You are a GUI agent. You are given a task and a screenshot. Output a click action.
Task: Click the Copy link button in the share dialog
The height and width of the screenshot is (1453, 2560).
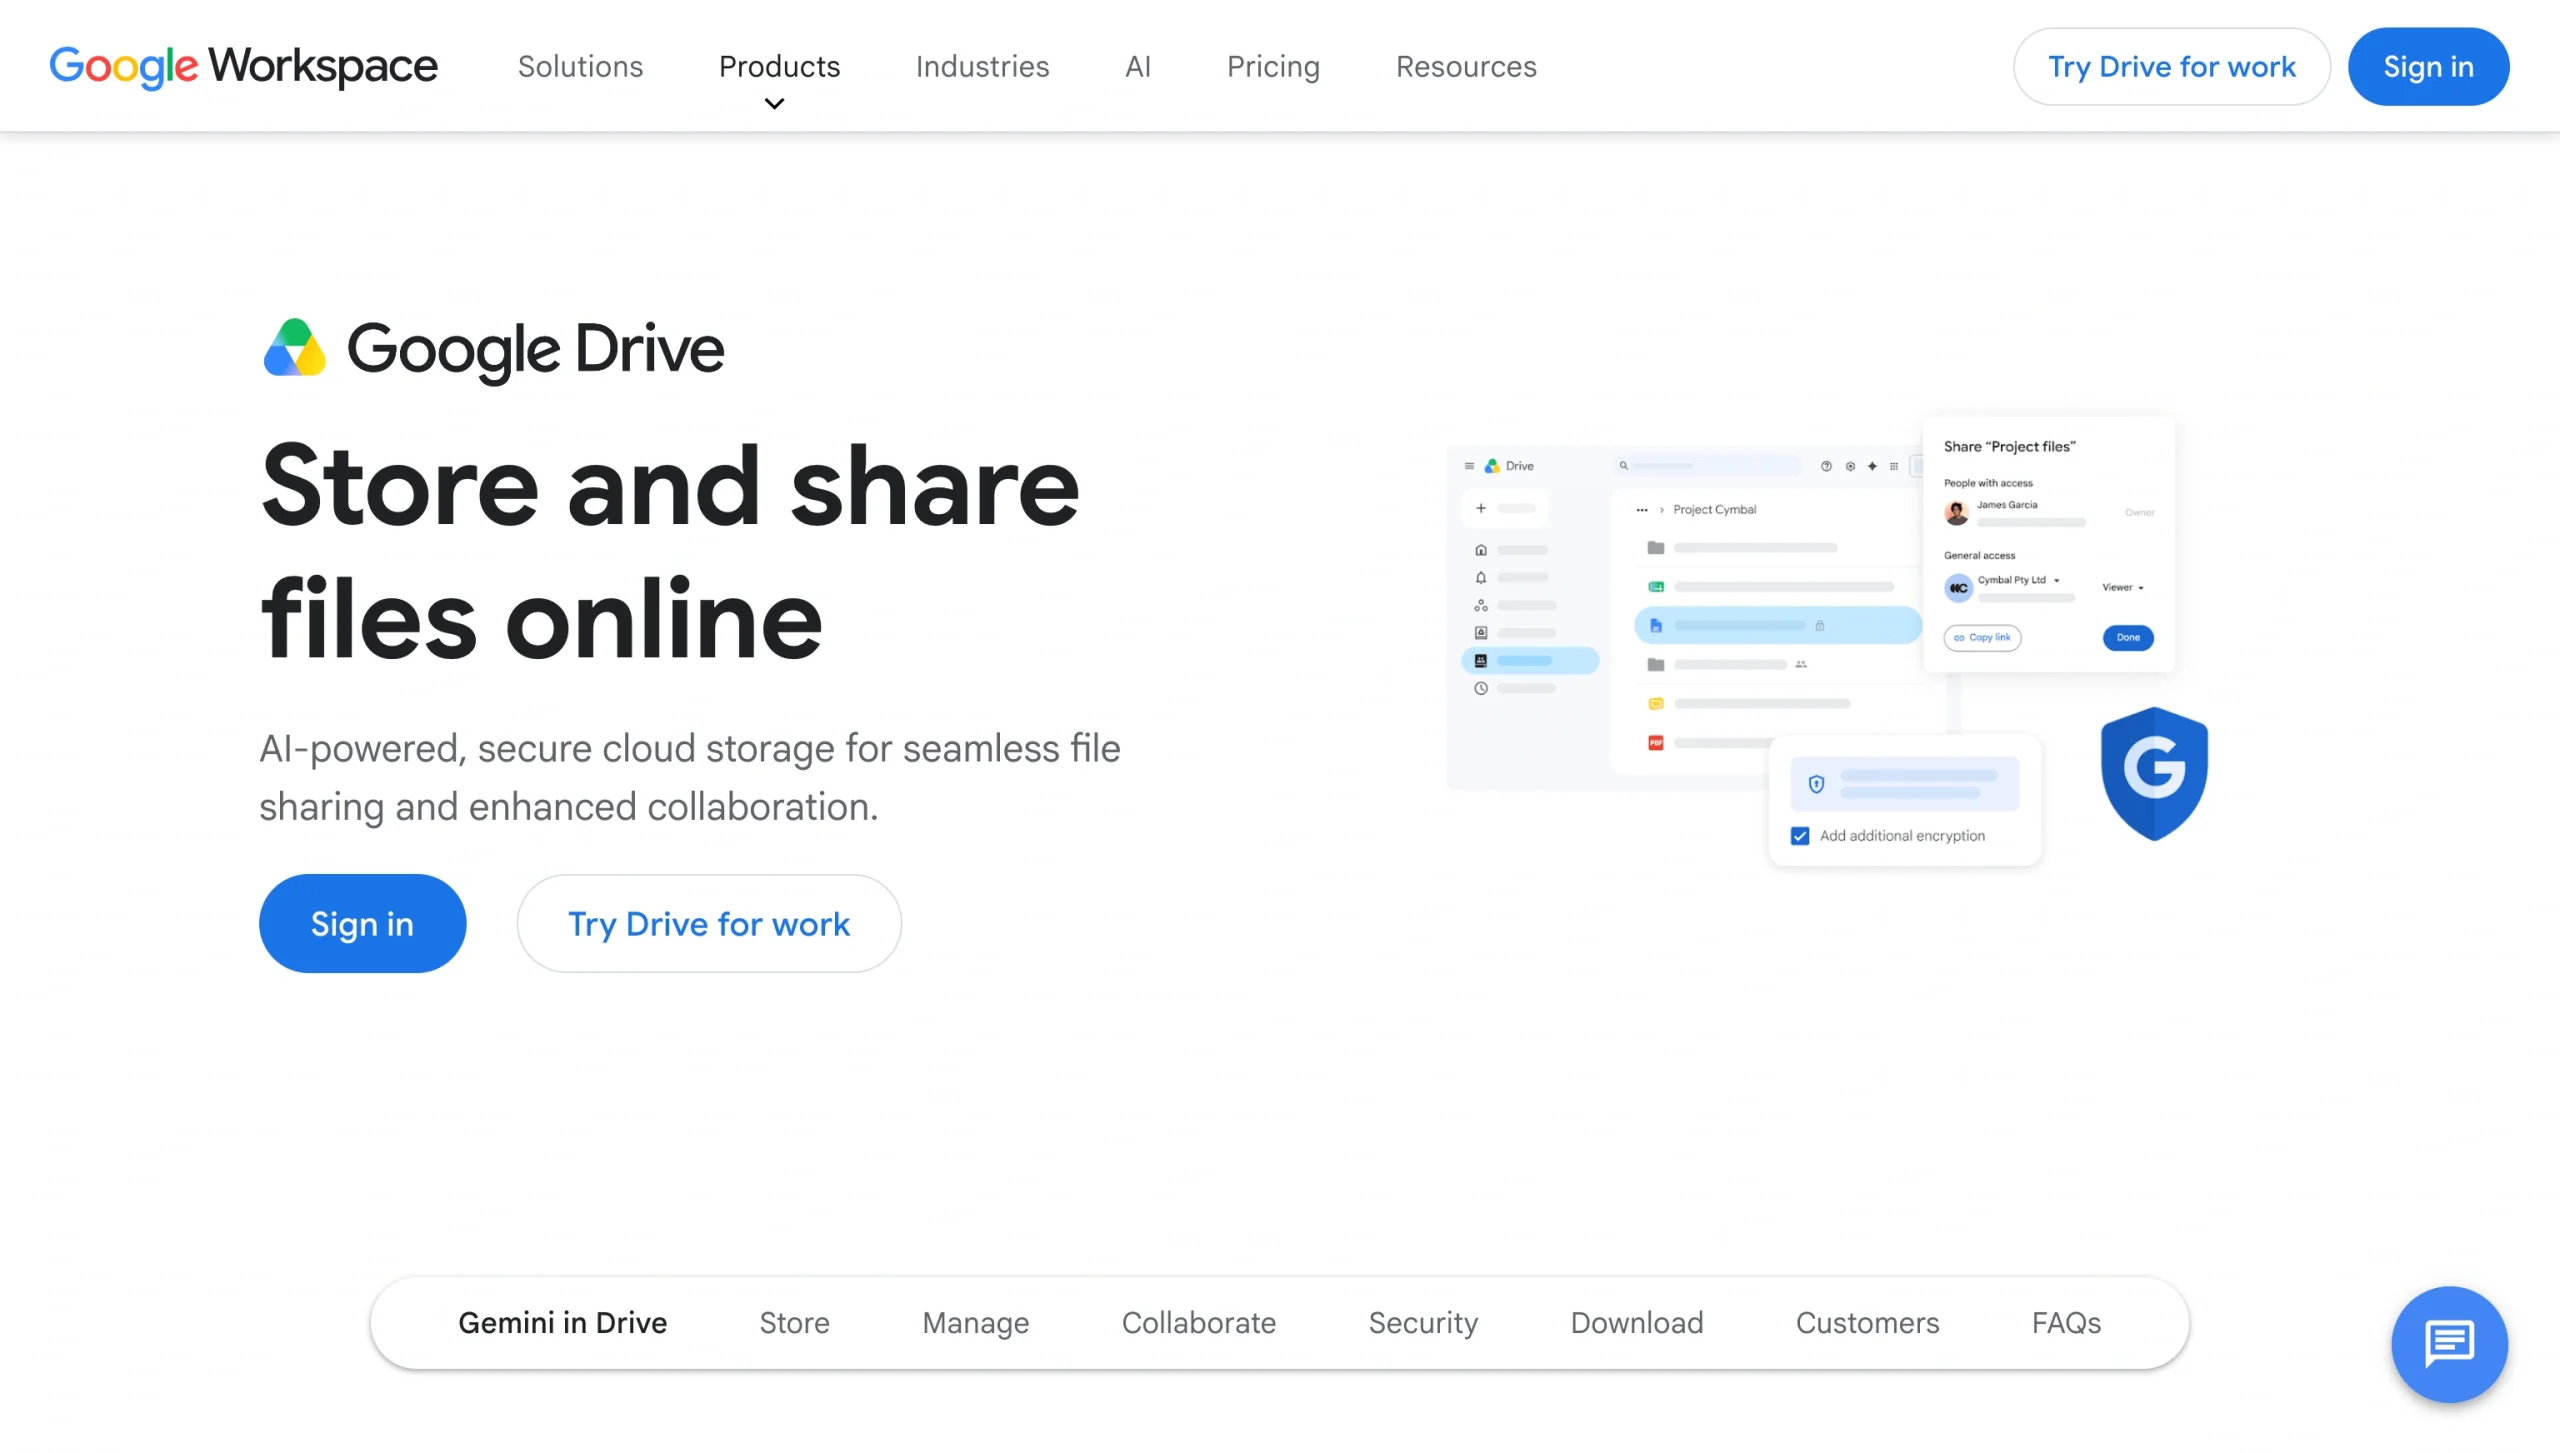[1982, 637]
